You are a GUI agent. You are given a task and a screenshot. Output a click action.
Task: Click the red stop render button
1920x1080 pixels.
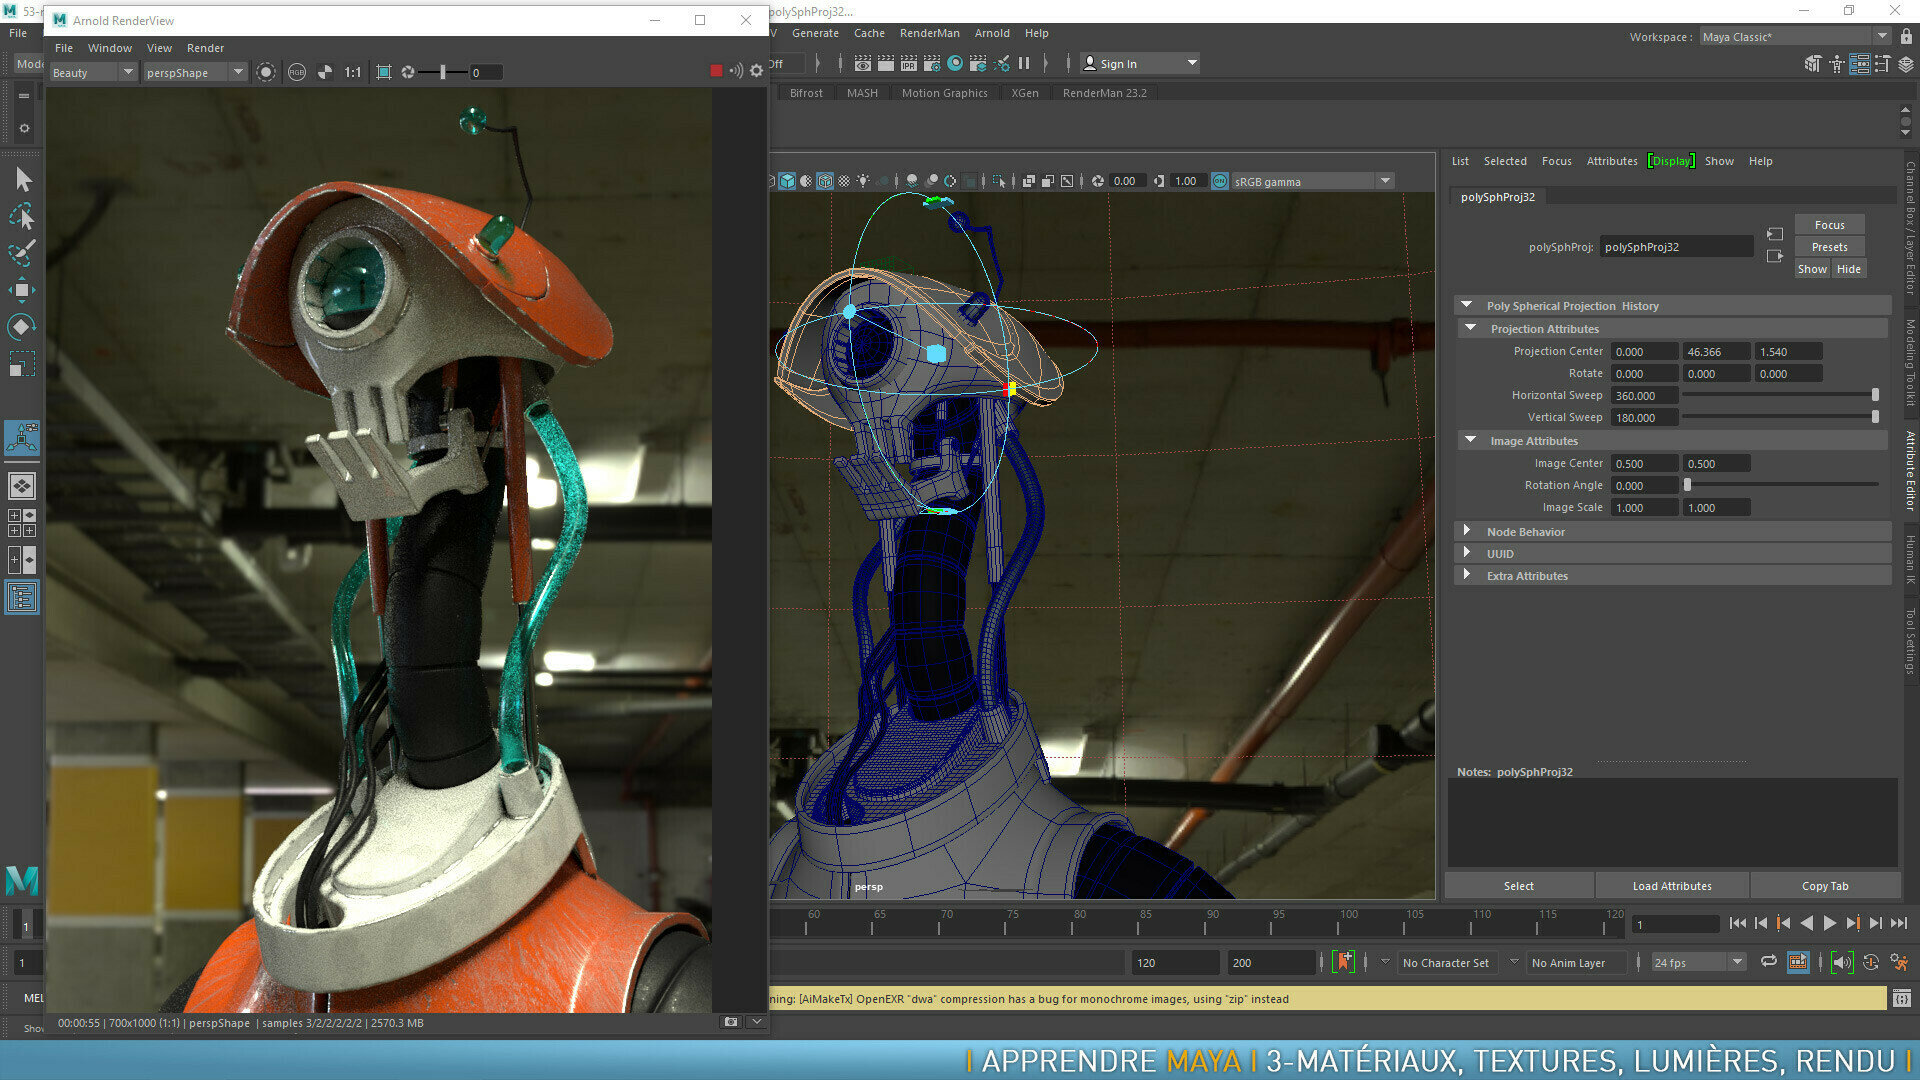716,71
